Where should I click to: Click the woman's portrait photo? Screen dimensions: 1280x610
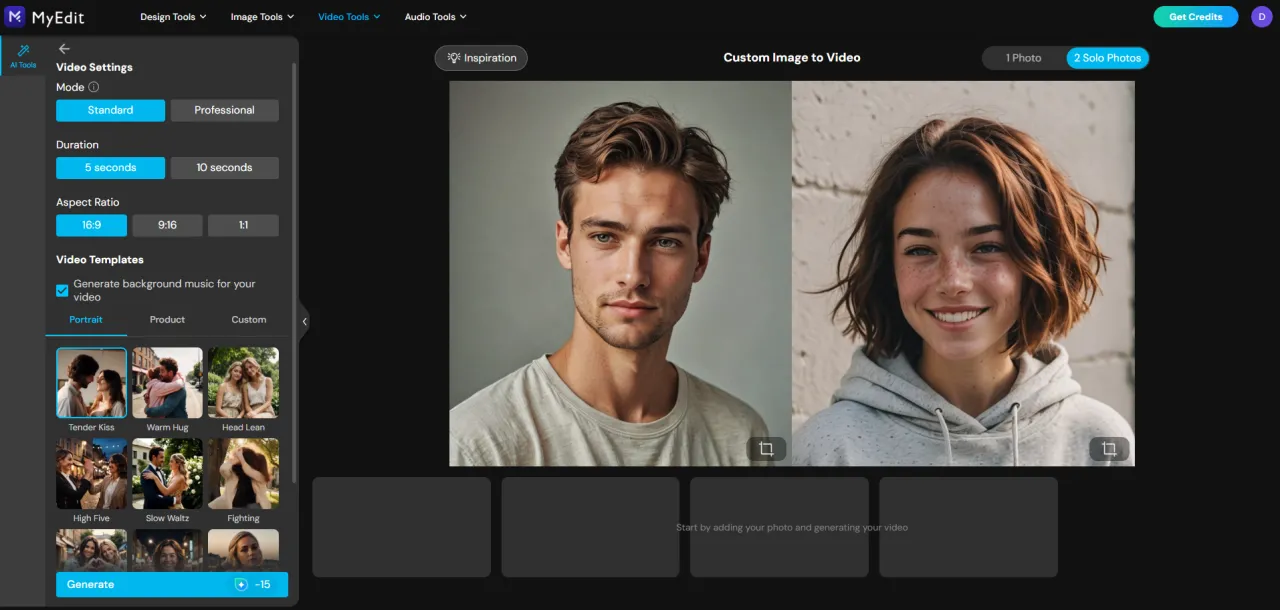pyautogui.click(x=963, y=273)
